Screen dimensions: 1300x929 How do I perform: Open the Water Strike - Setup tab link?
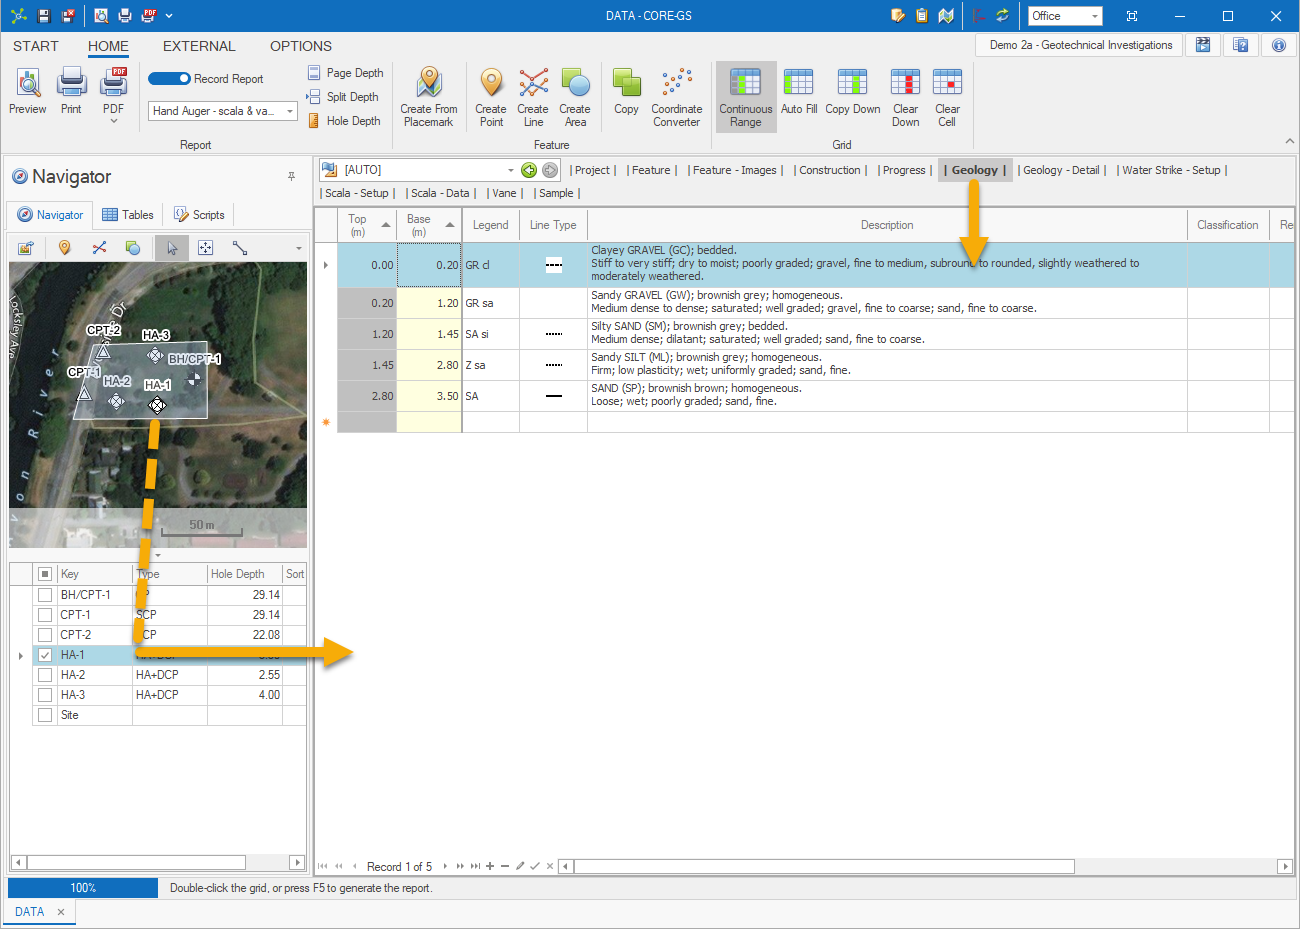[1172, 170]
